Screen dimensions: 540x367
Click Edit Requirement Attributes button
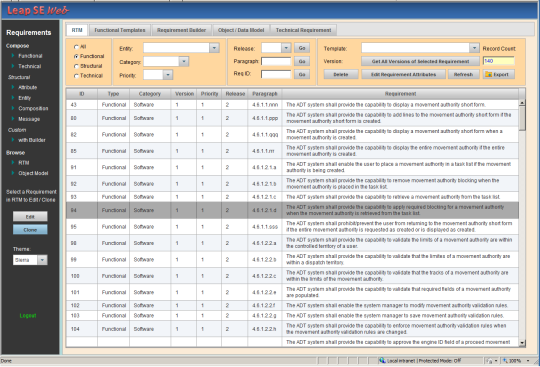tap(403, 74)
